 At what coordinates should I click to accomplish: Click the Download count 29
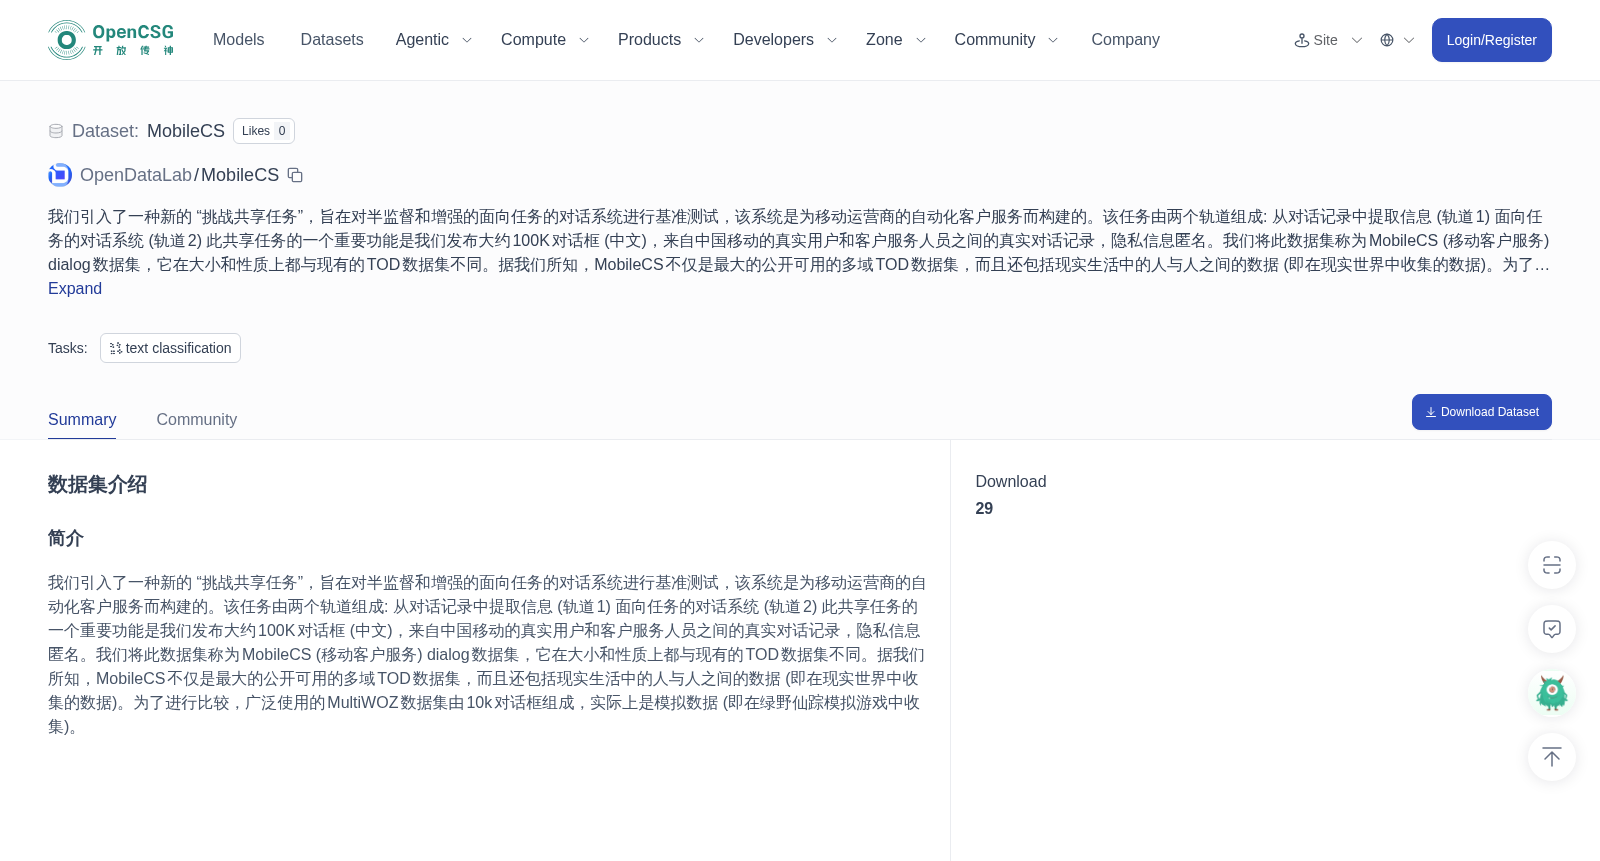[x=984, y=509]
